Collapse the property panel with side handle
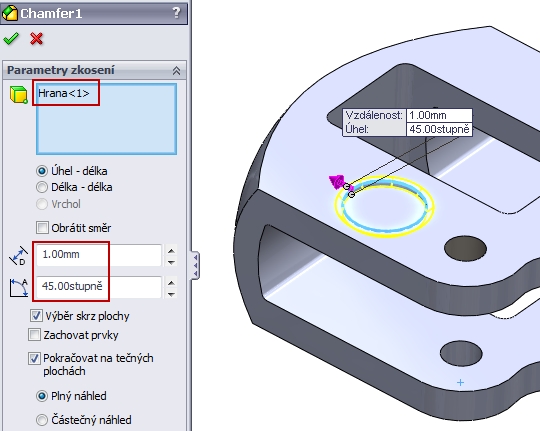The image size is (540, 431). (195, 265)
